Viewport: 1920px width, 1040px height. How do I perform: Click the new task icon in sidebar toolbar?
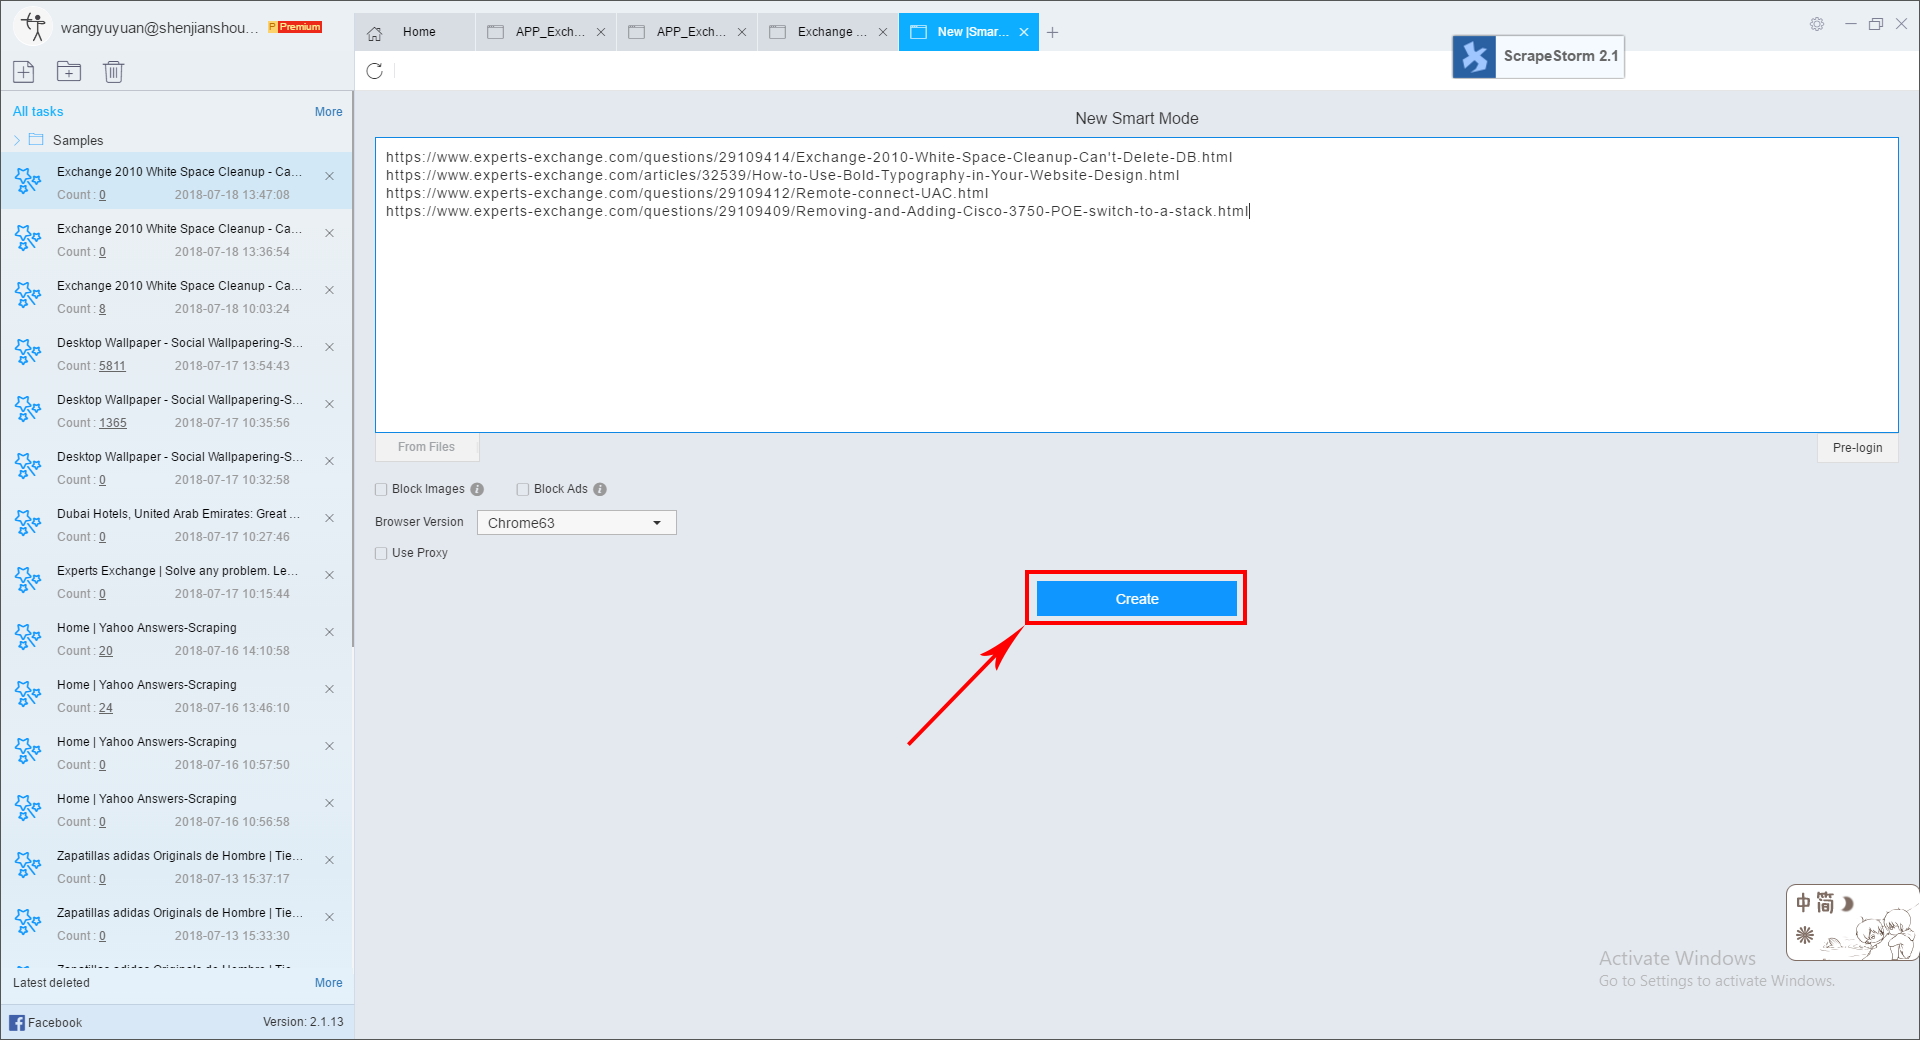(24, 71)
